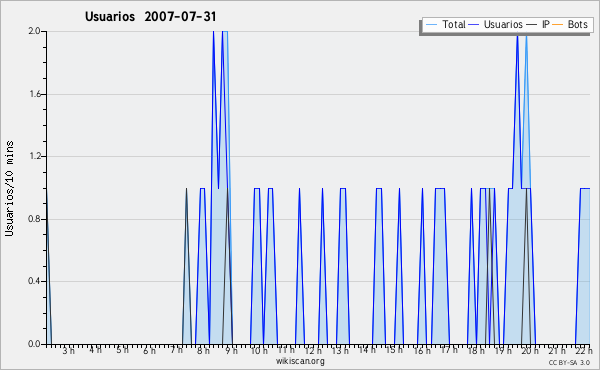
Task: Click the '1.6' y-axis value
Action: coord(35,94)
